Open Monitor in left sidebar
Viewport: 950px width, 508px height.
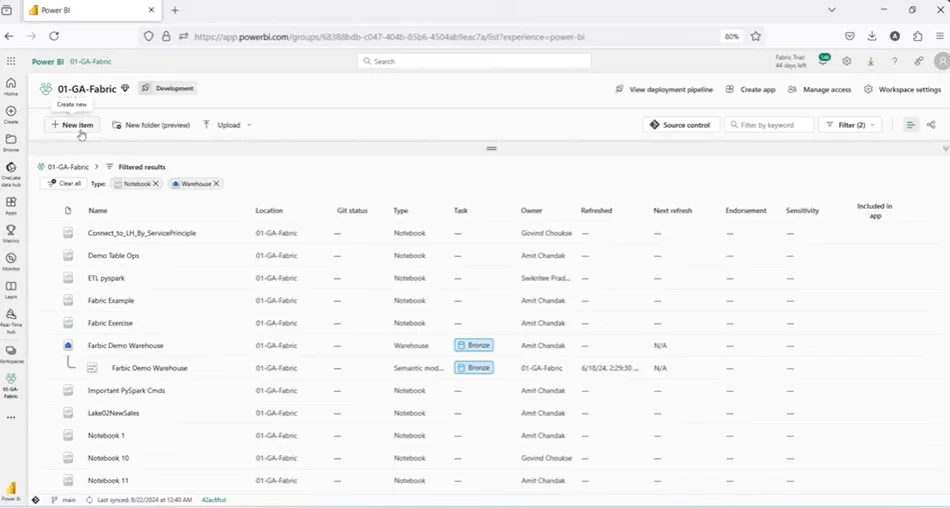point(11,261)
